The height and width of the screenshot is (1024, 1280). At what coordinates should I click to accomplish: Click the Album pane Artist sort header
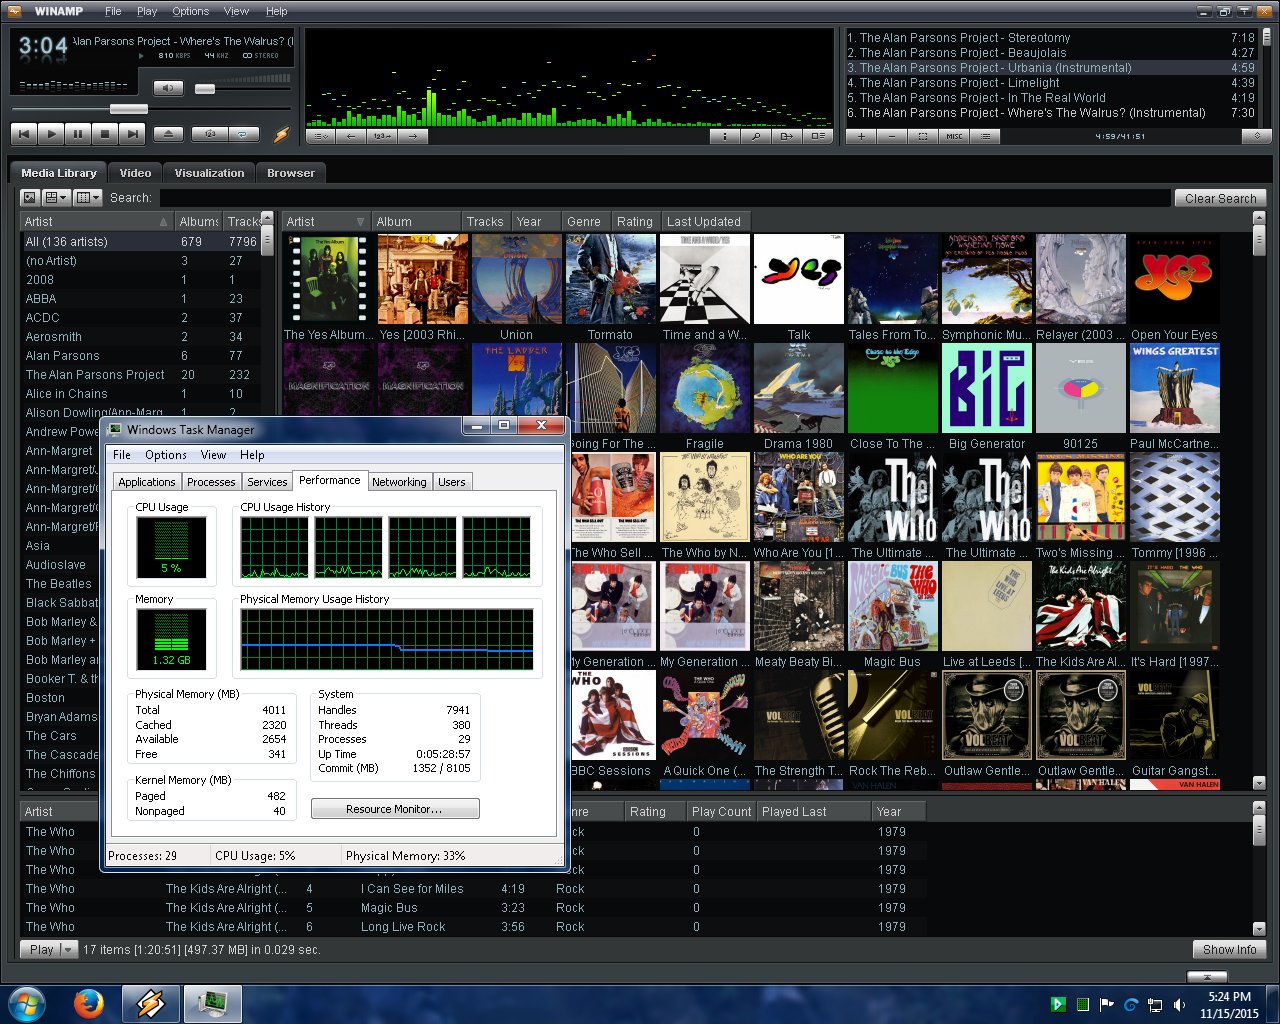click(326, 221)
